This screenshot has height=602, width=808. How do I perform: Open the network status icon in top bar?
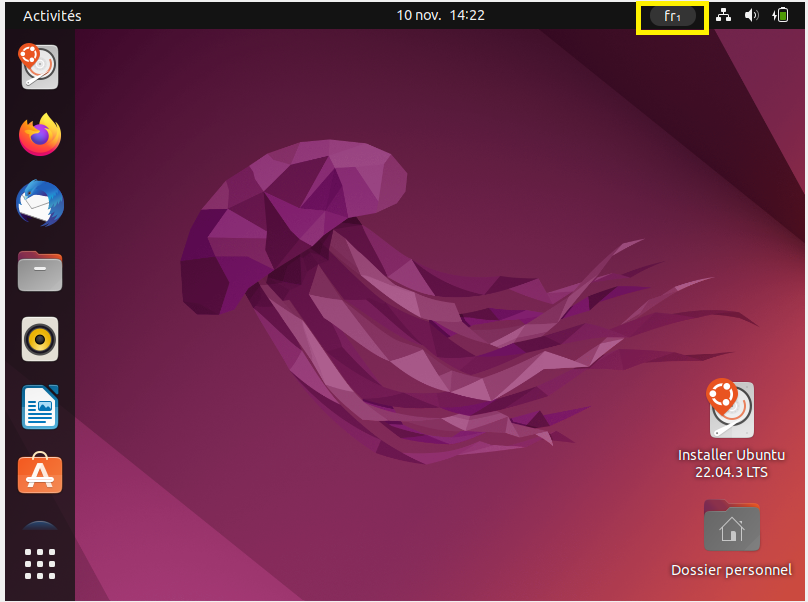click(723, 16)
